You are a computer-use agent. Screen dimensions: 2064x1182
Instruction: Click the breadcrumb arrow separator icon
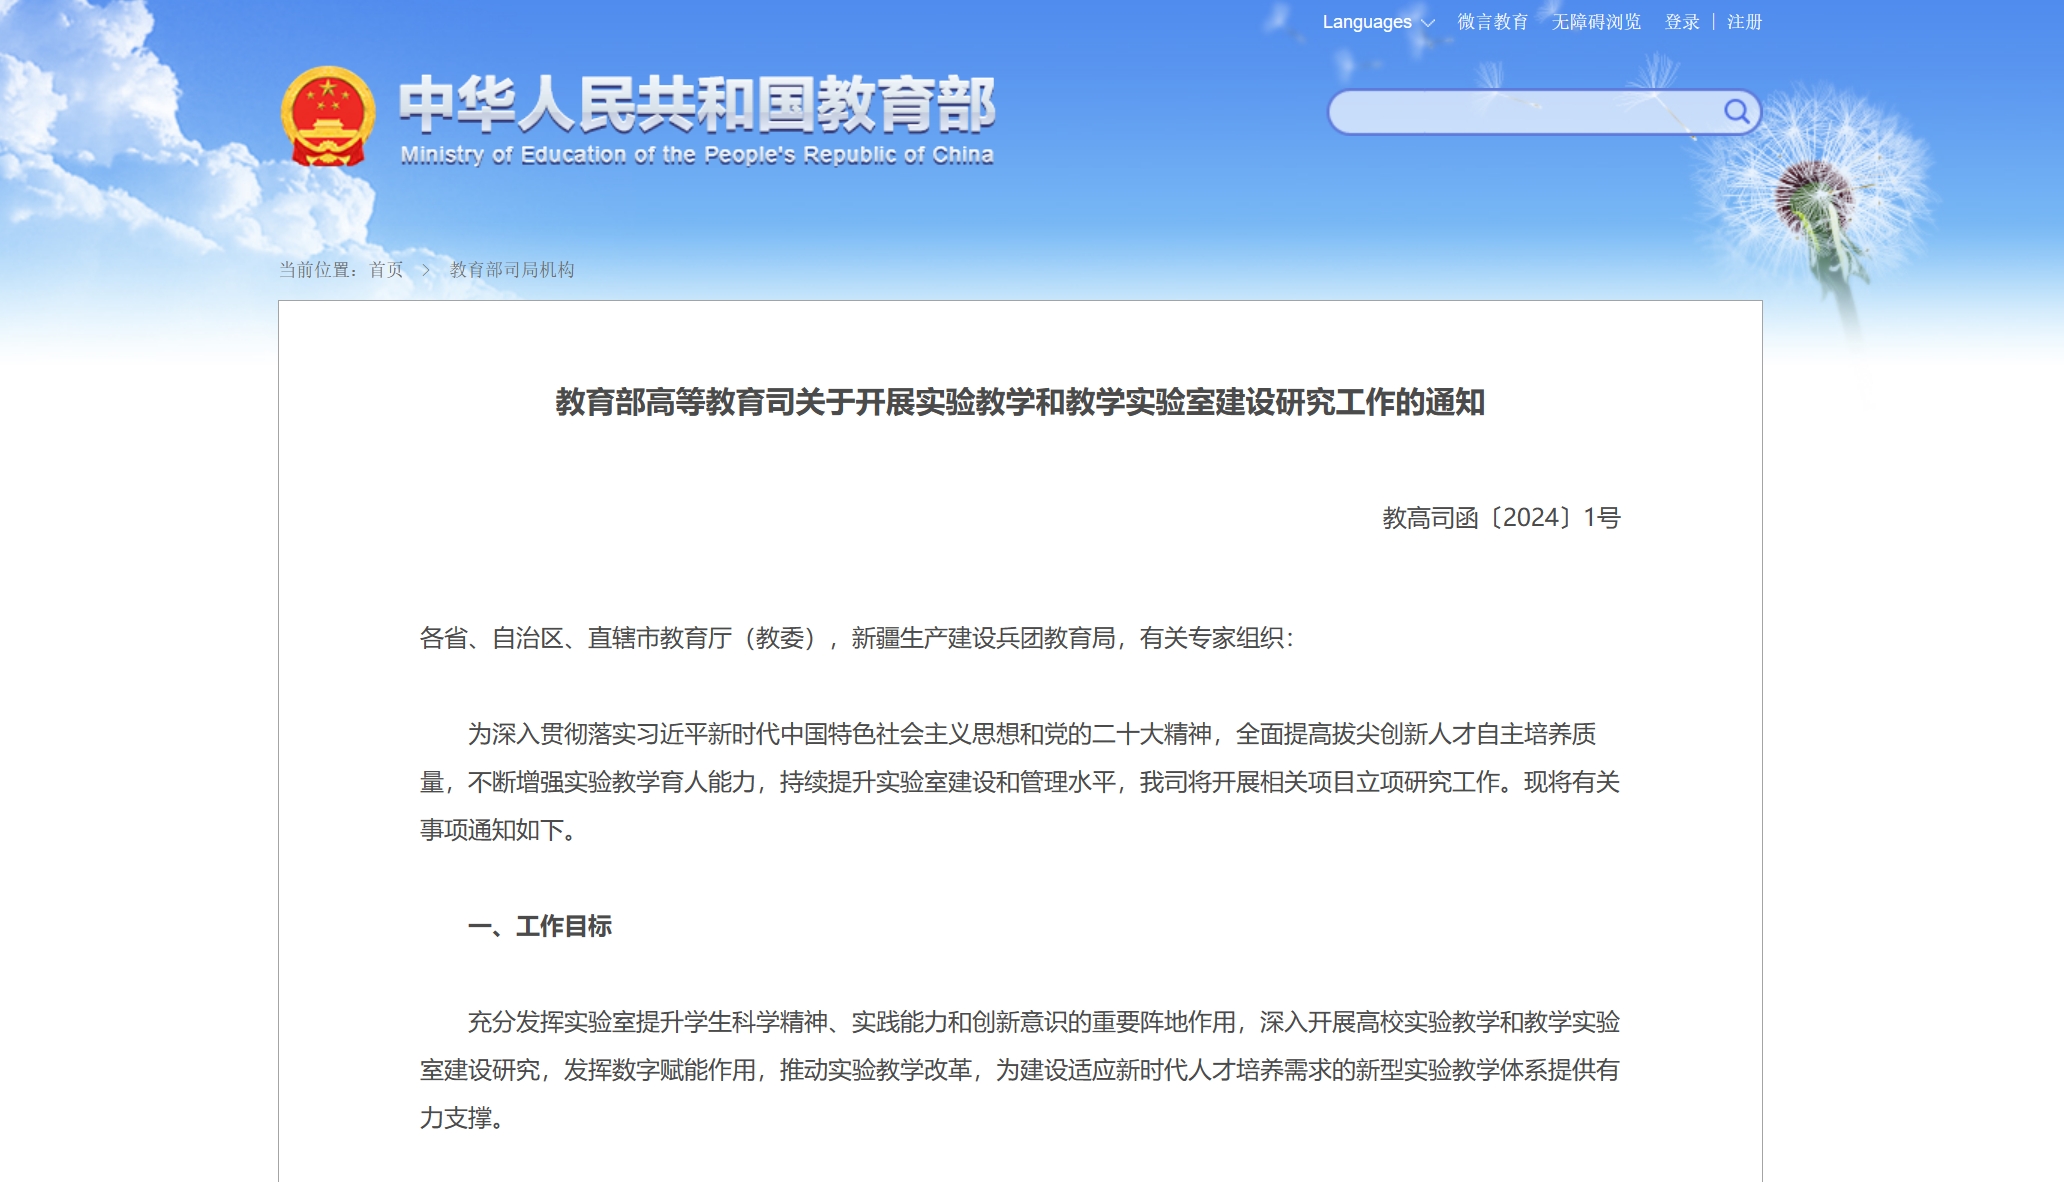(x=426, y=270)
